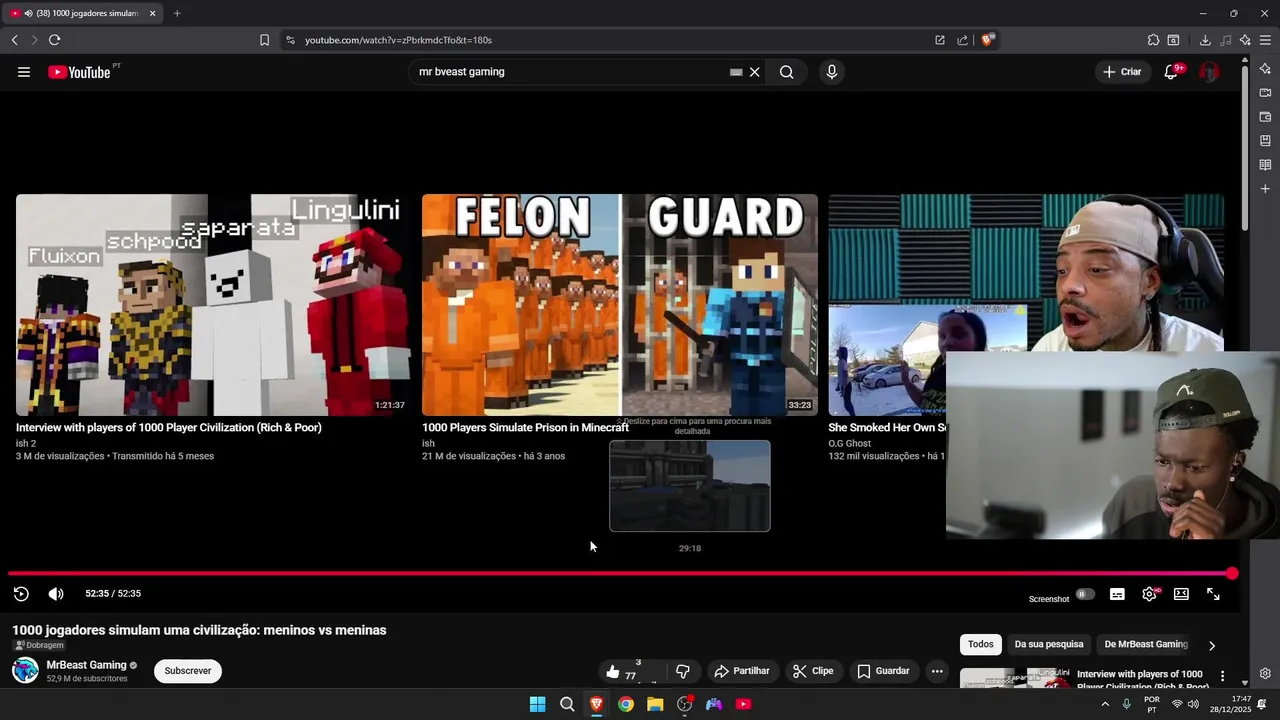
Task: Go forward in the browser
Action: click(x=34, y=40)
